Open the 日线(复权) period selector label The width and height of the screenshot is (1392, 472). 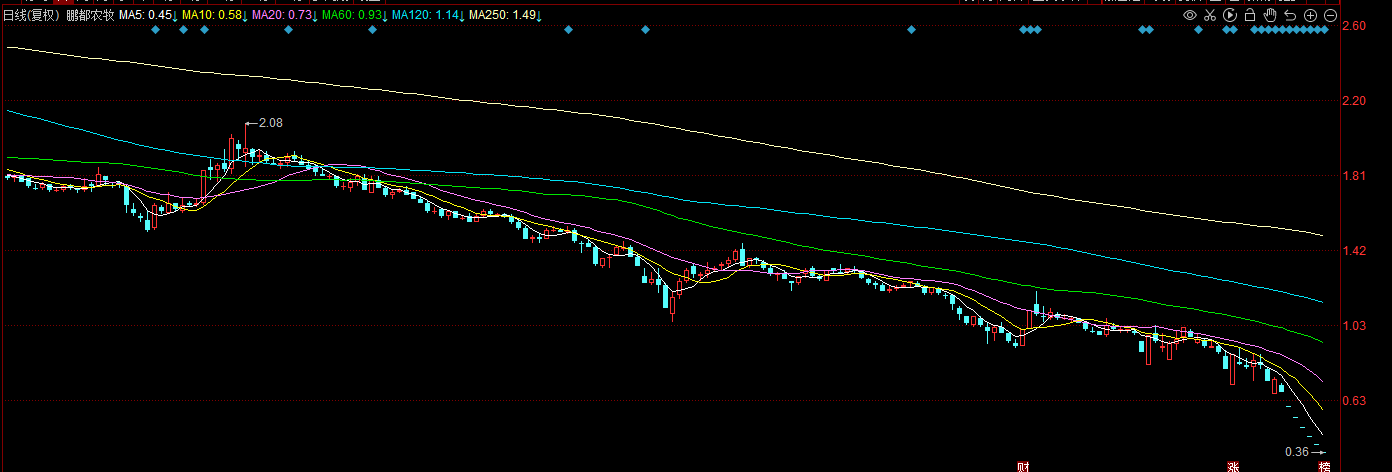(32, 16)
